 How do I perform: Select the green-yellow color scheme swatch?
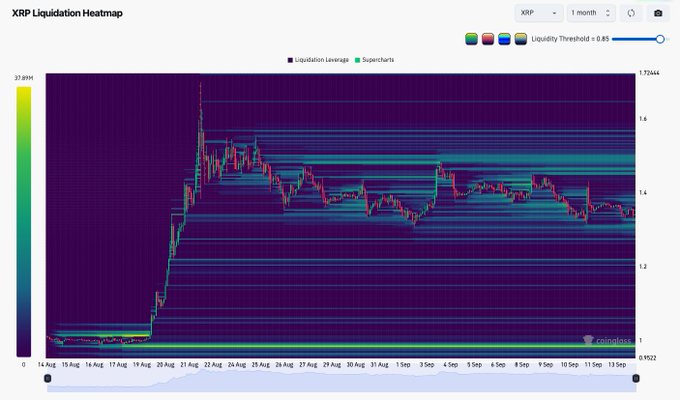[471, 39]
